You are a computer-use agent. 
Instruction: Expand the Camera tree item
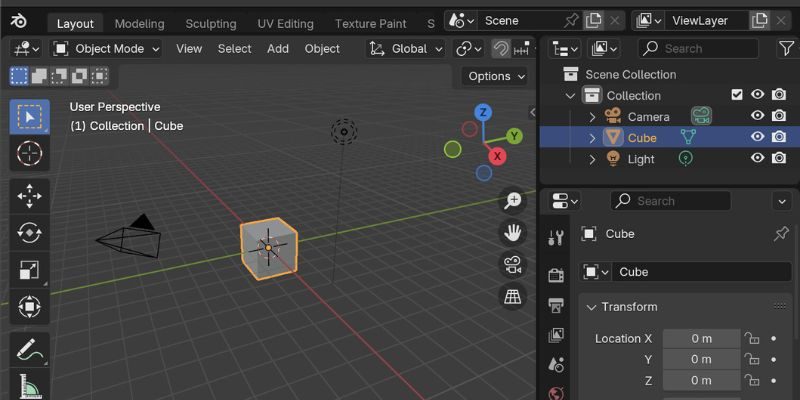point(592,117)
